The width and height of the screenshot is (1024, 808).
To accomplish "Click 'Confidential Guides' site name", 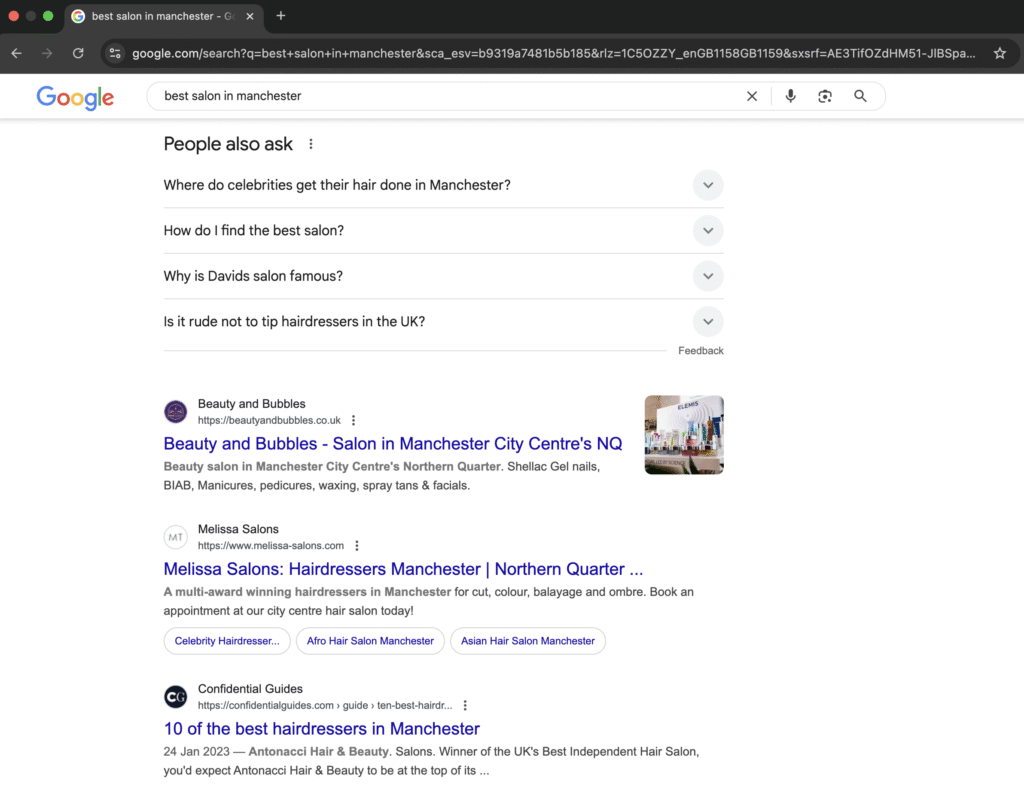I will (250, 688).
